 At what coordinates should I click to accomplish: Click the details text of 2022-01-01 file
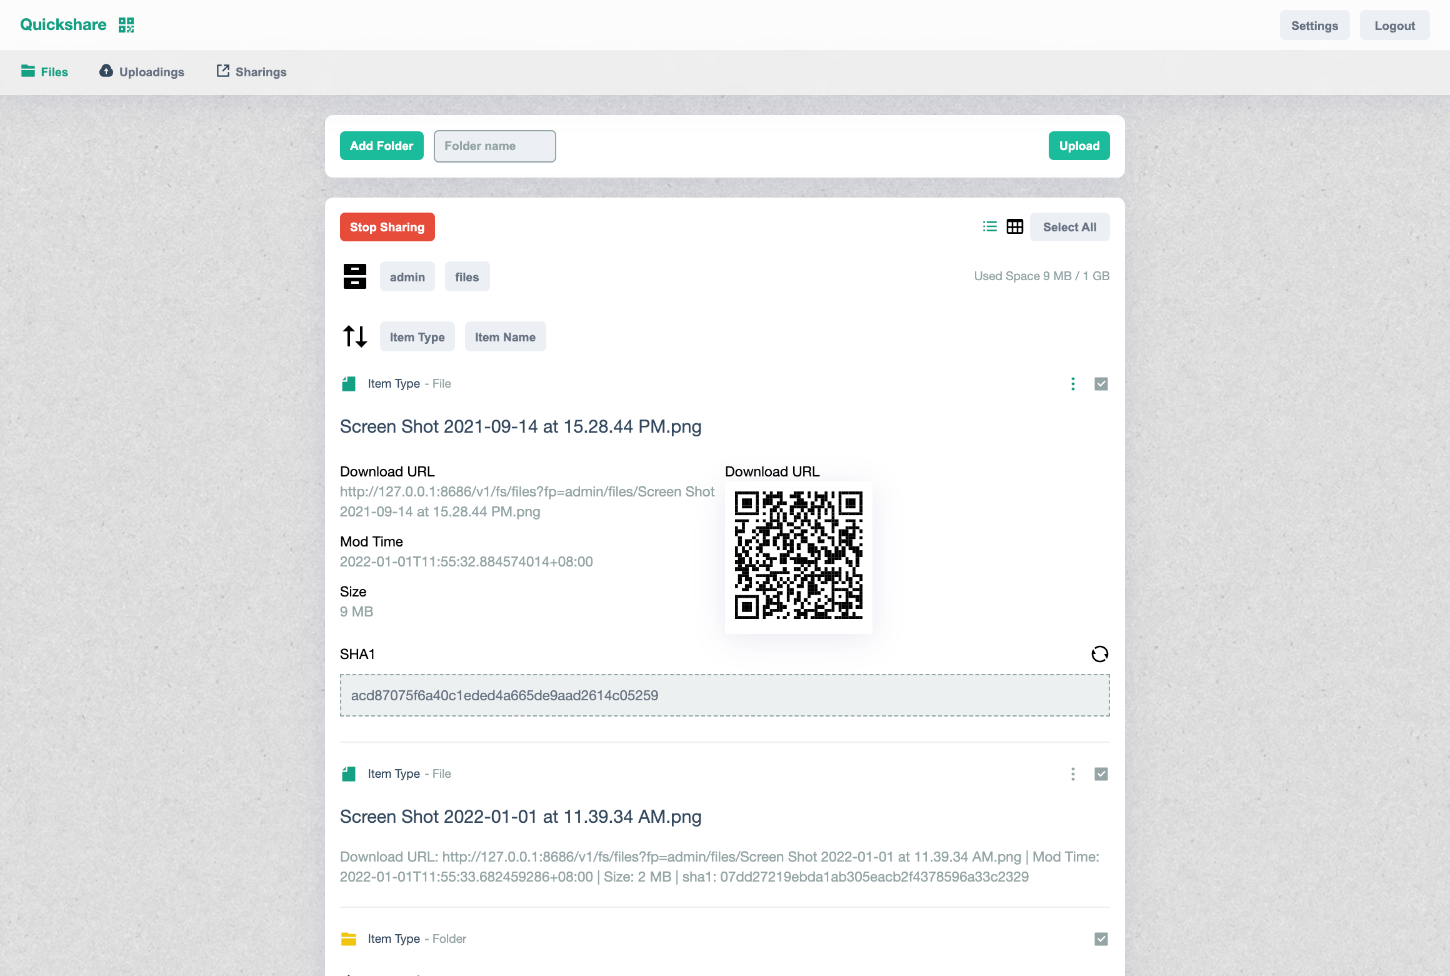point(720,867)
